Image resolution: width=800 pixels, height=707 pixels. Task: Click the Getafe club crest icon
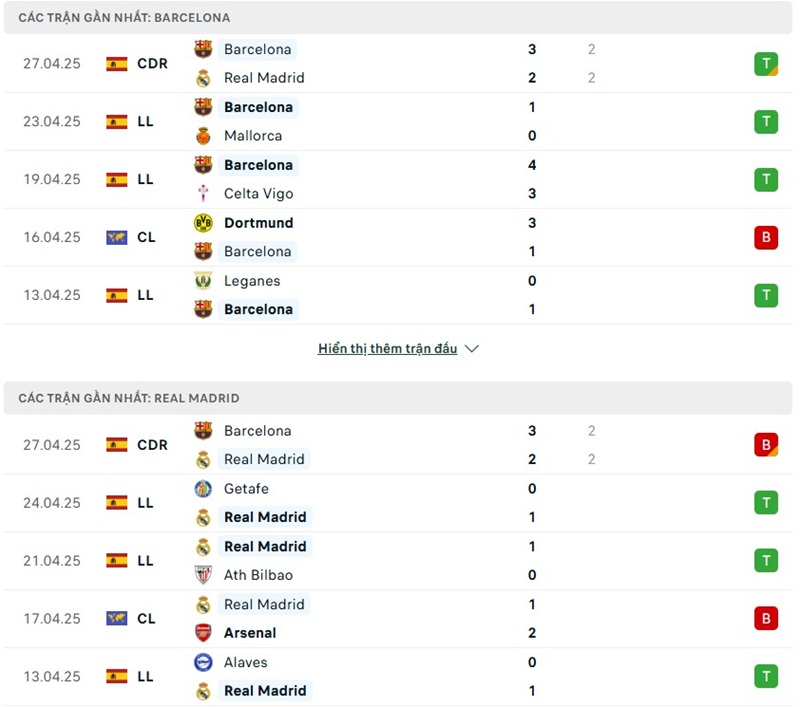pyautogui.click(x=203, y=489)
